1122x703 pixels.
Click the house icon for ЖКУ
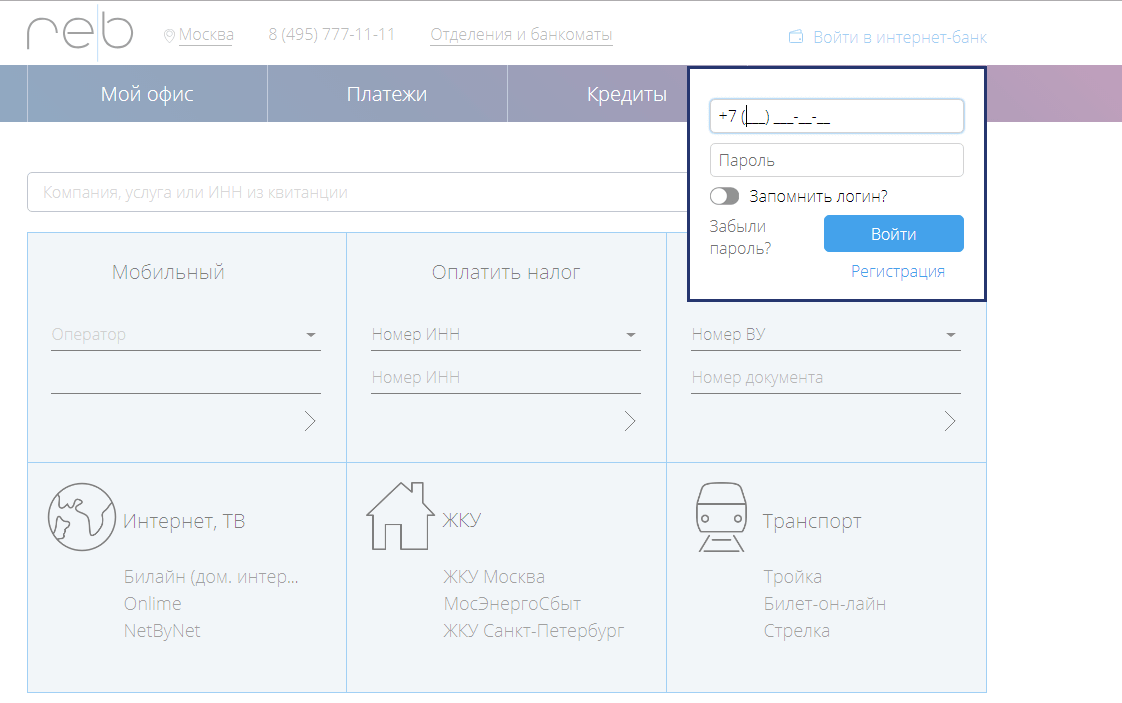(x=400, y=514)
